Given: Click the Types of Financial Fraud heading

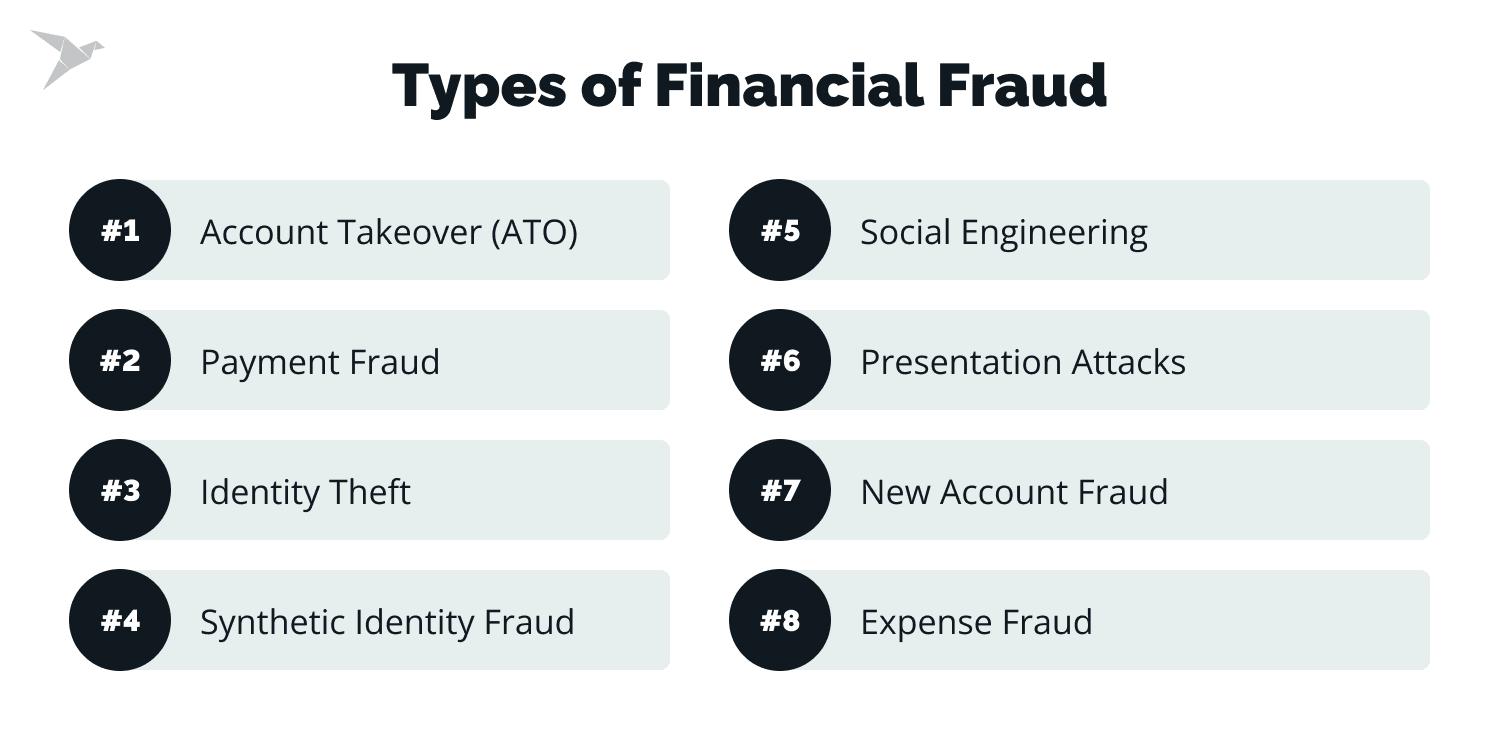Looking at the screenshot, I should click(749, 86).
